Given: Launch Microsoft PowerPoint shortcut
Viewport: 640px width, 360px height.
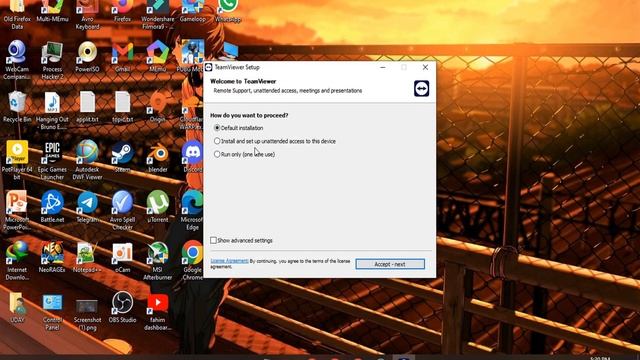Looking at the screenshot, I should [17, 210].
